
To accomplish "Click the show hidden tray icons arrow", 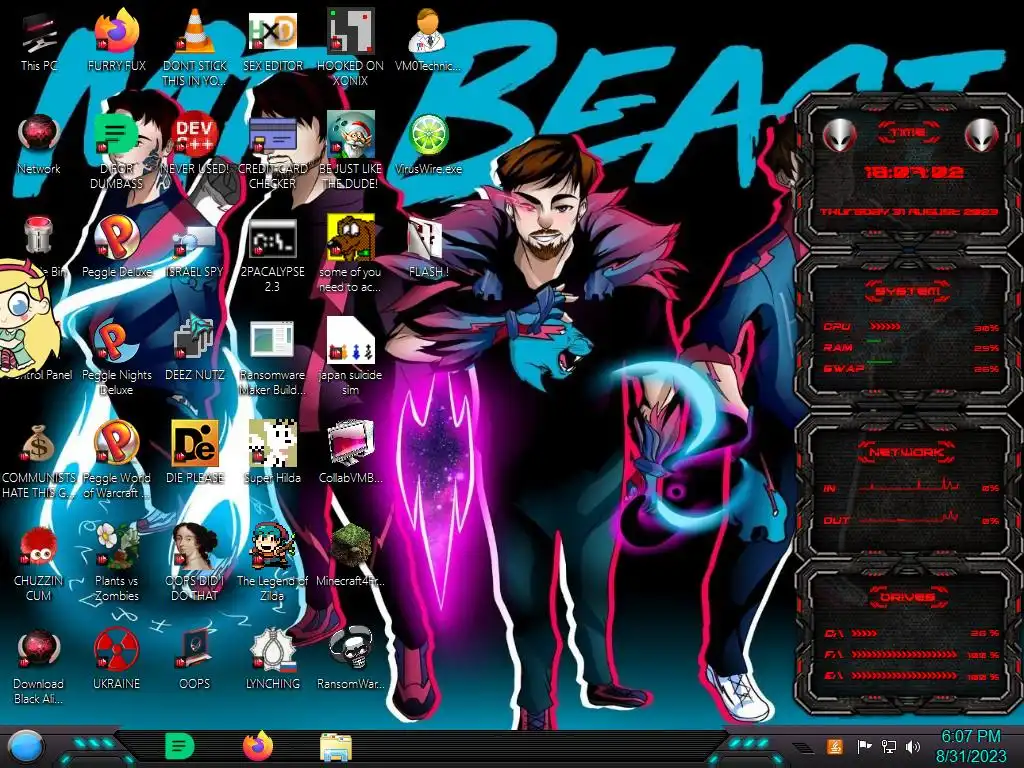I will click(803, 746).
